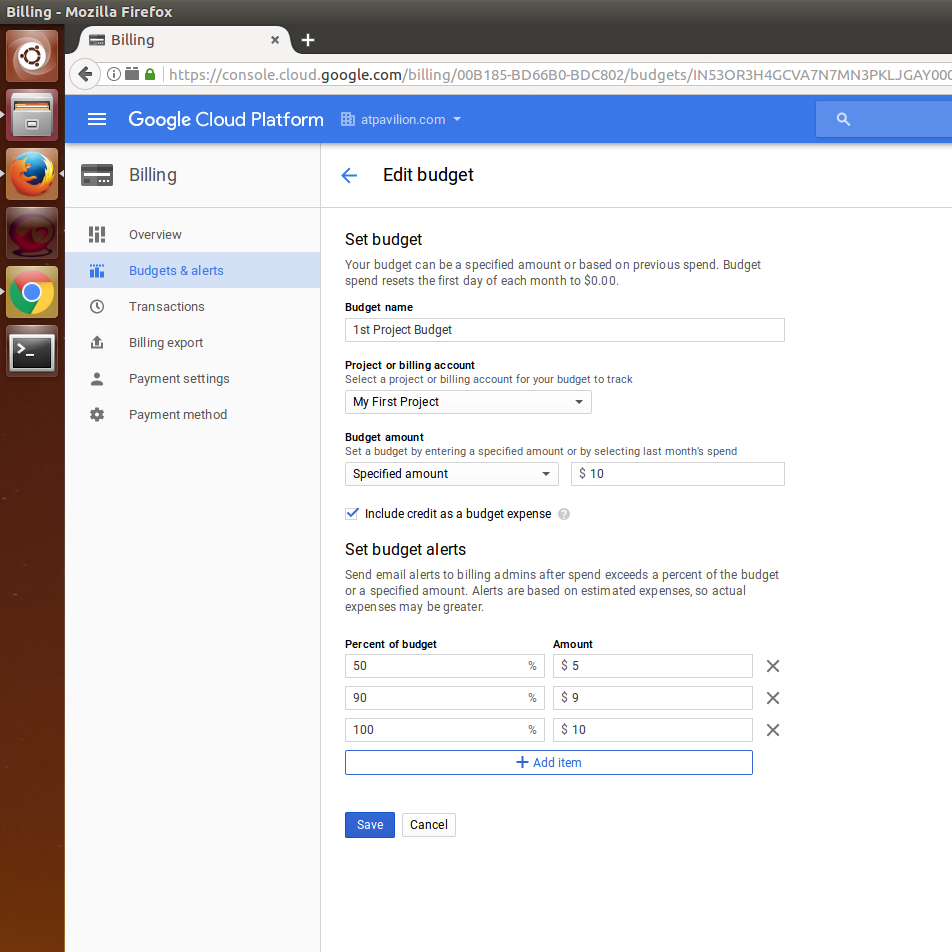Screen dimensions: 952x952
Task: Click the site information icon in address bar
Action: (x=114, y=74)
